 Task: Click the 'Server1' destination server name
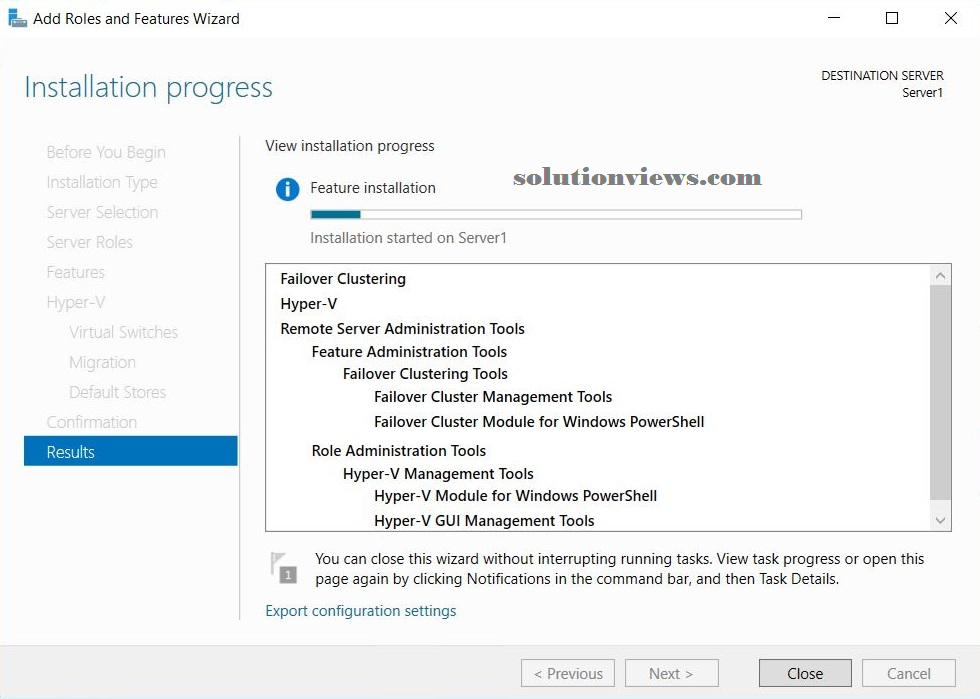tap(922, 93)
